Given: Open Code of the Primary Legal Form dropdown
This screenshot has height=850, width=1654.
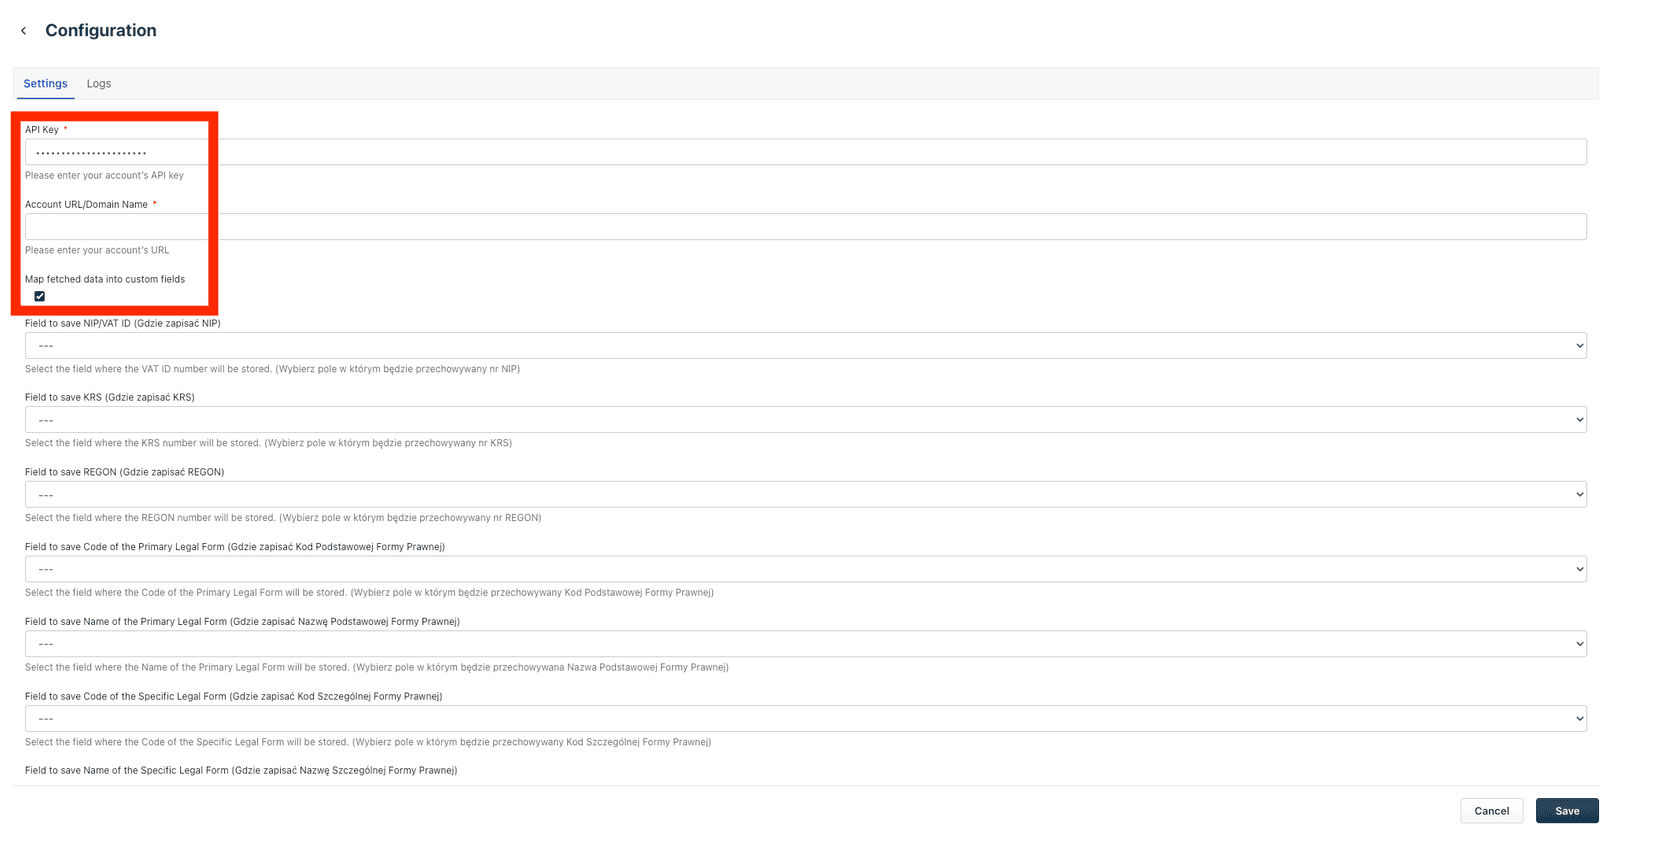Looking at the screenshot, I should pyautogui.click(x=805, y=569).
